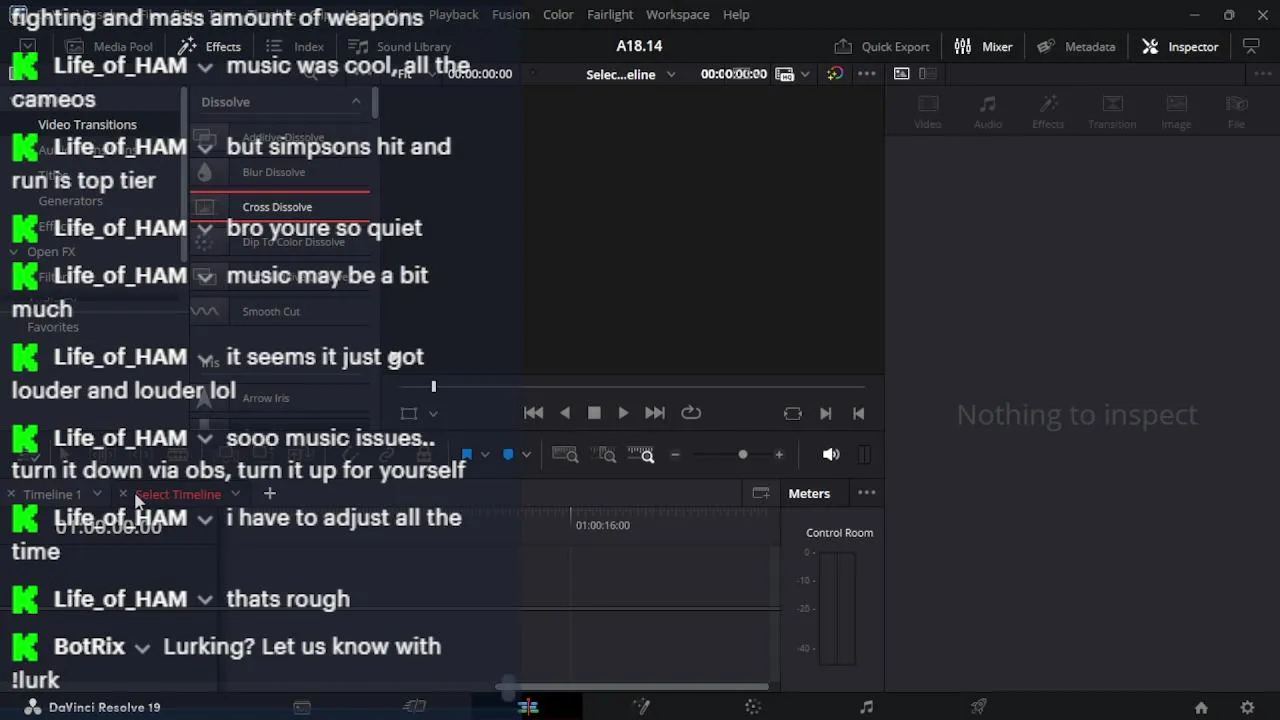Mute audio with the speaker icon
1280x720 pixels.
tap(831, 455)
